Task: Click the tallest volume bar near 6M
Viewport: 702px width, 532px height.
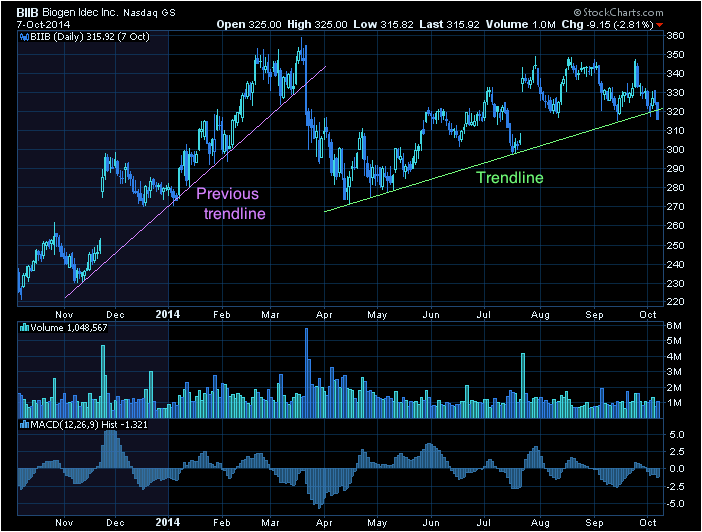Action: (307, 373)
